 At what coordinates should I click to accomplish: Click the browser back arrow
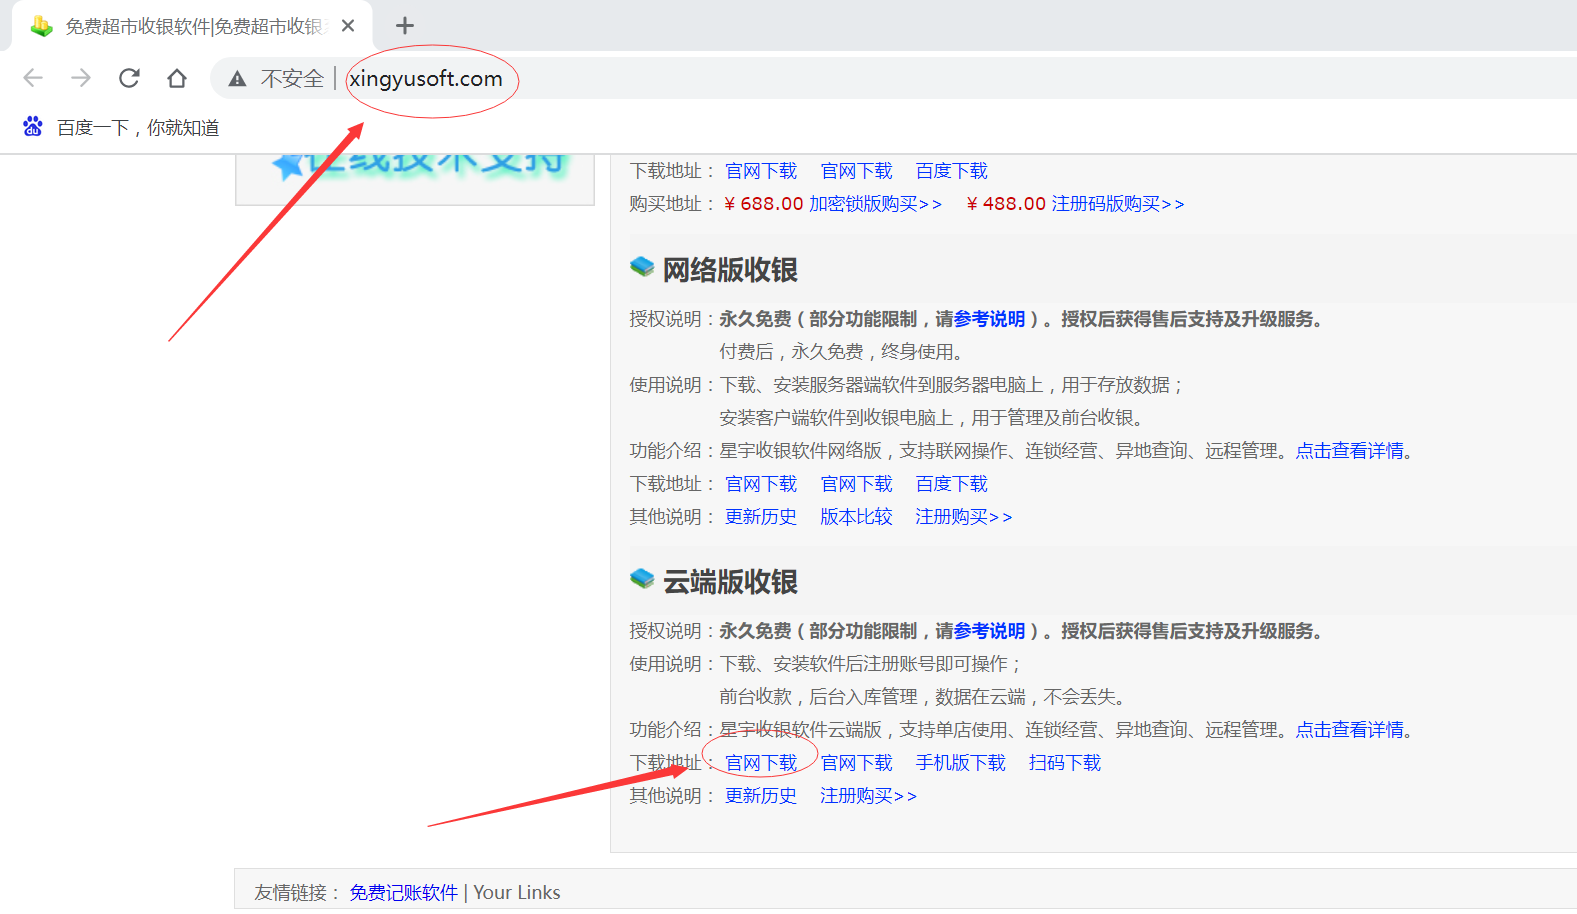pyautogui.click(x=33, y=78)
